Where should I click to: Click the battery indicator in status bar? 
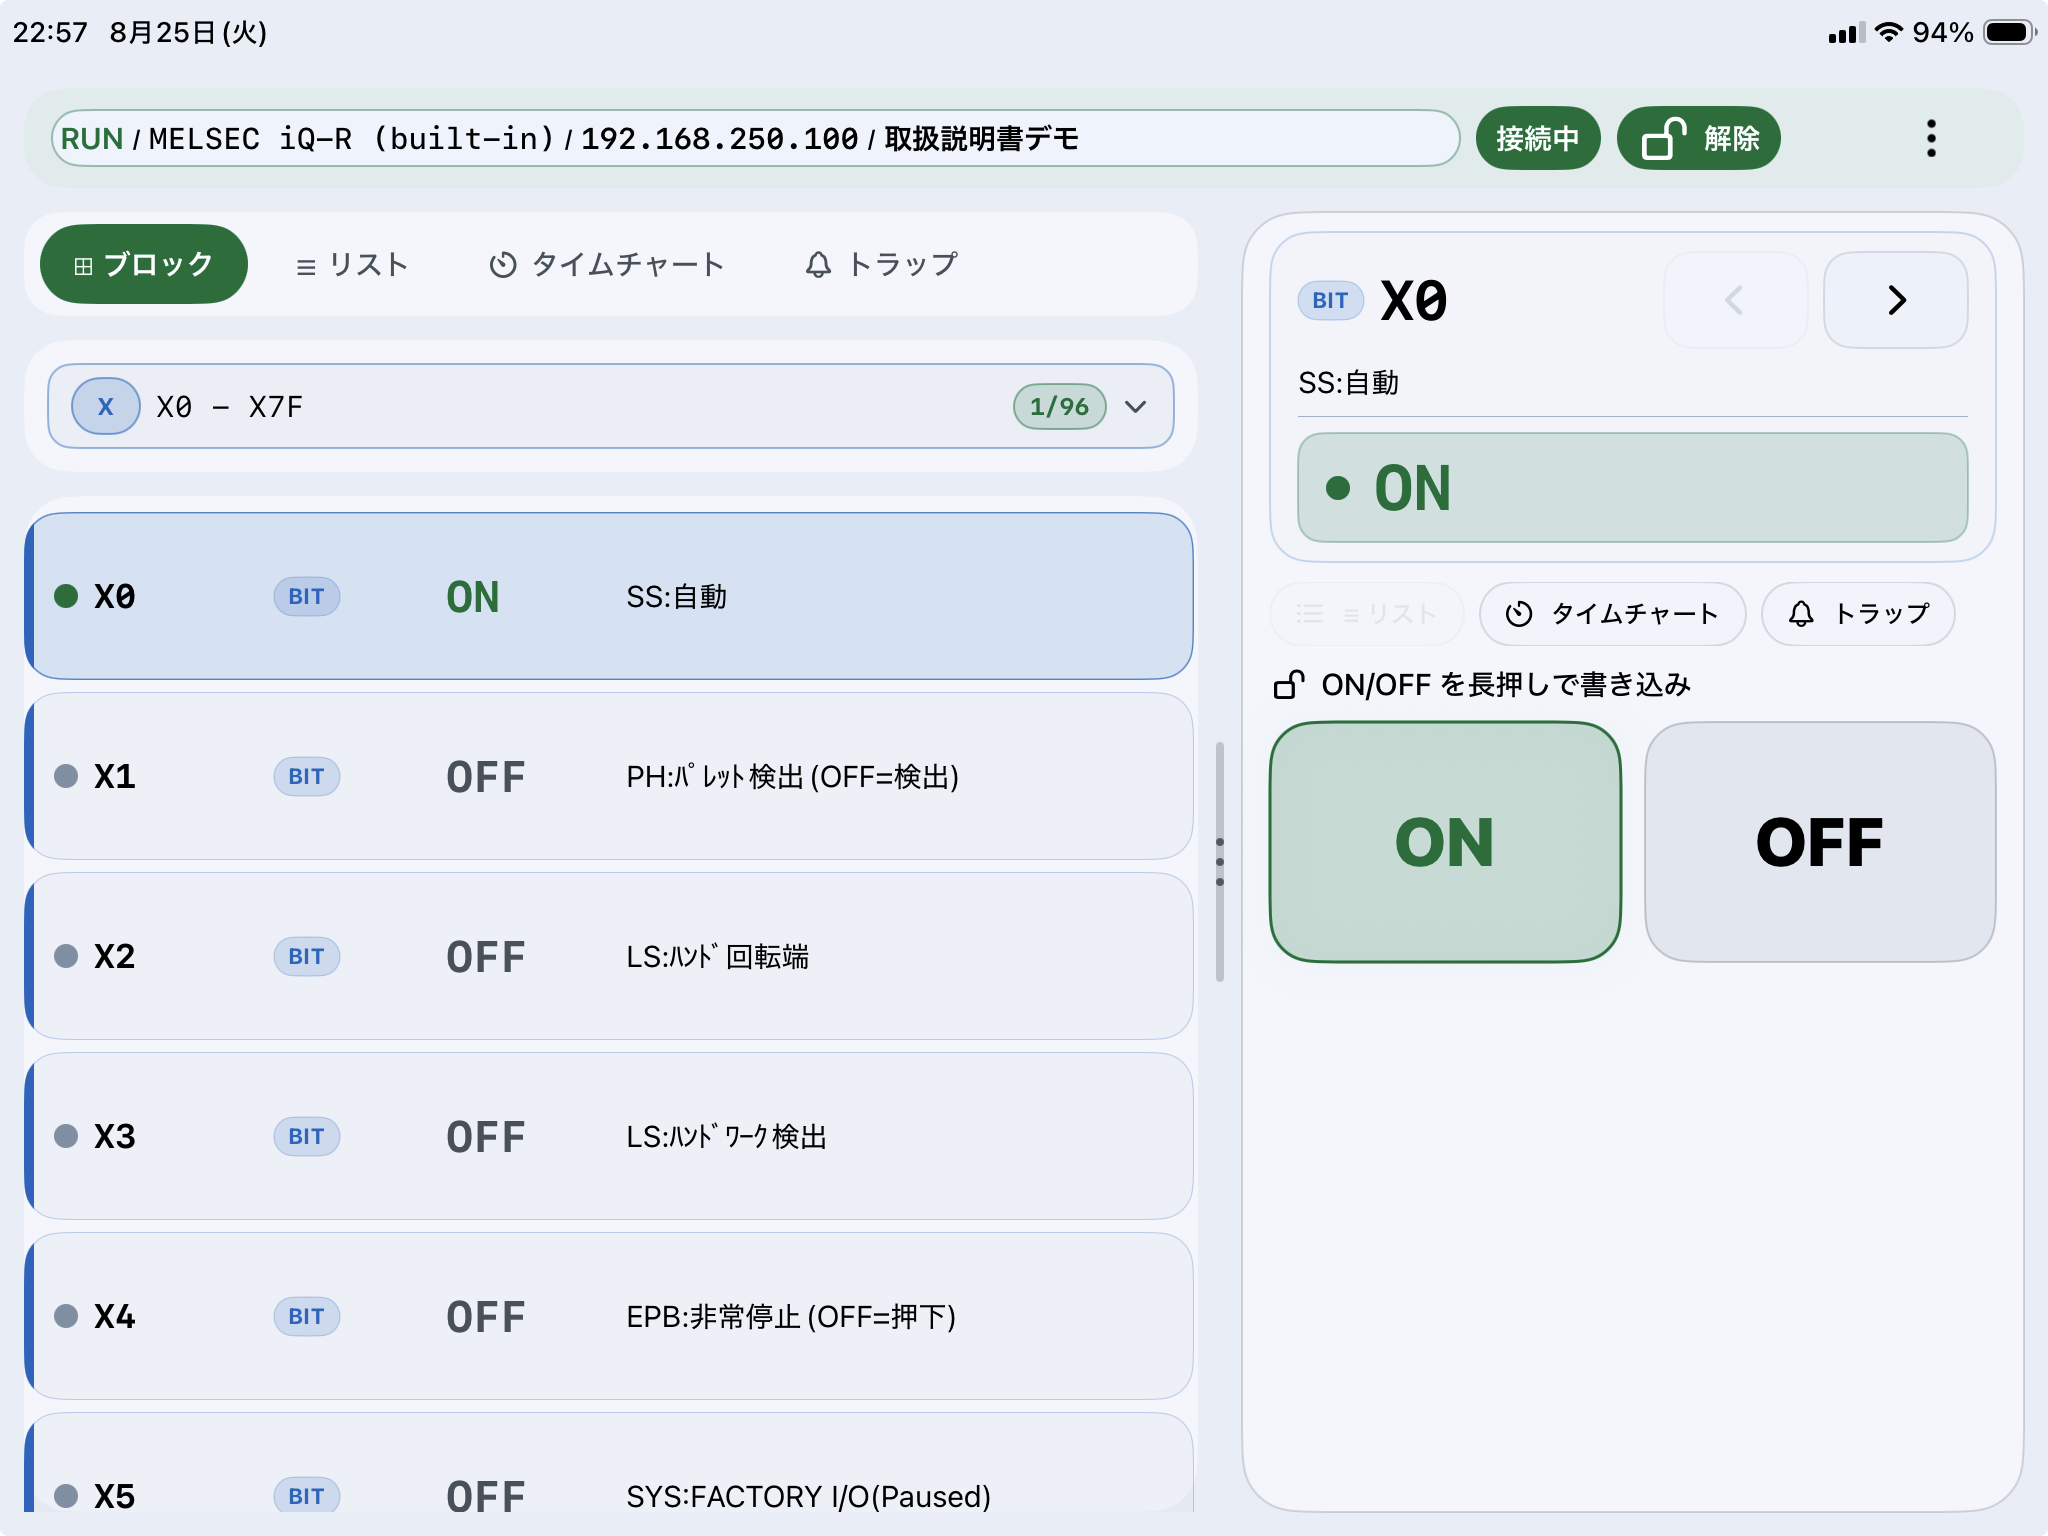2010,32
